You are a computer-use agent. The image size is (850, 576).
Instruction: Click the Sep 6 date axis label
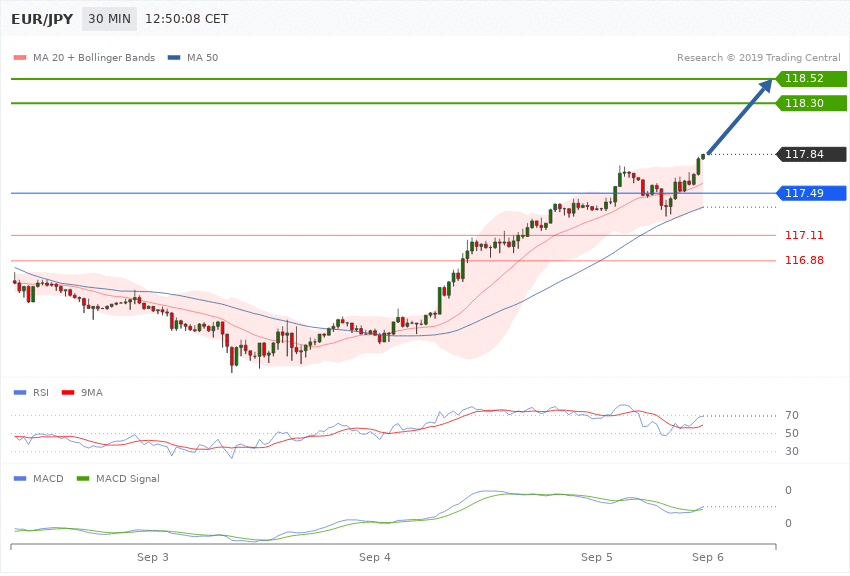(707, 557)
